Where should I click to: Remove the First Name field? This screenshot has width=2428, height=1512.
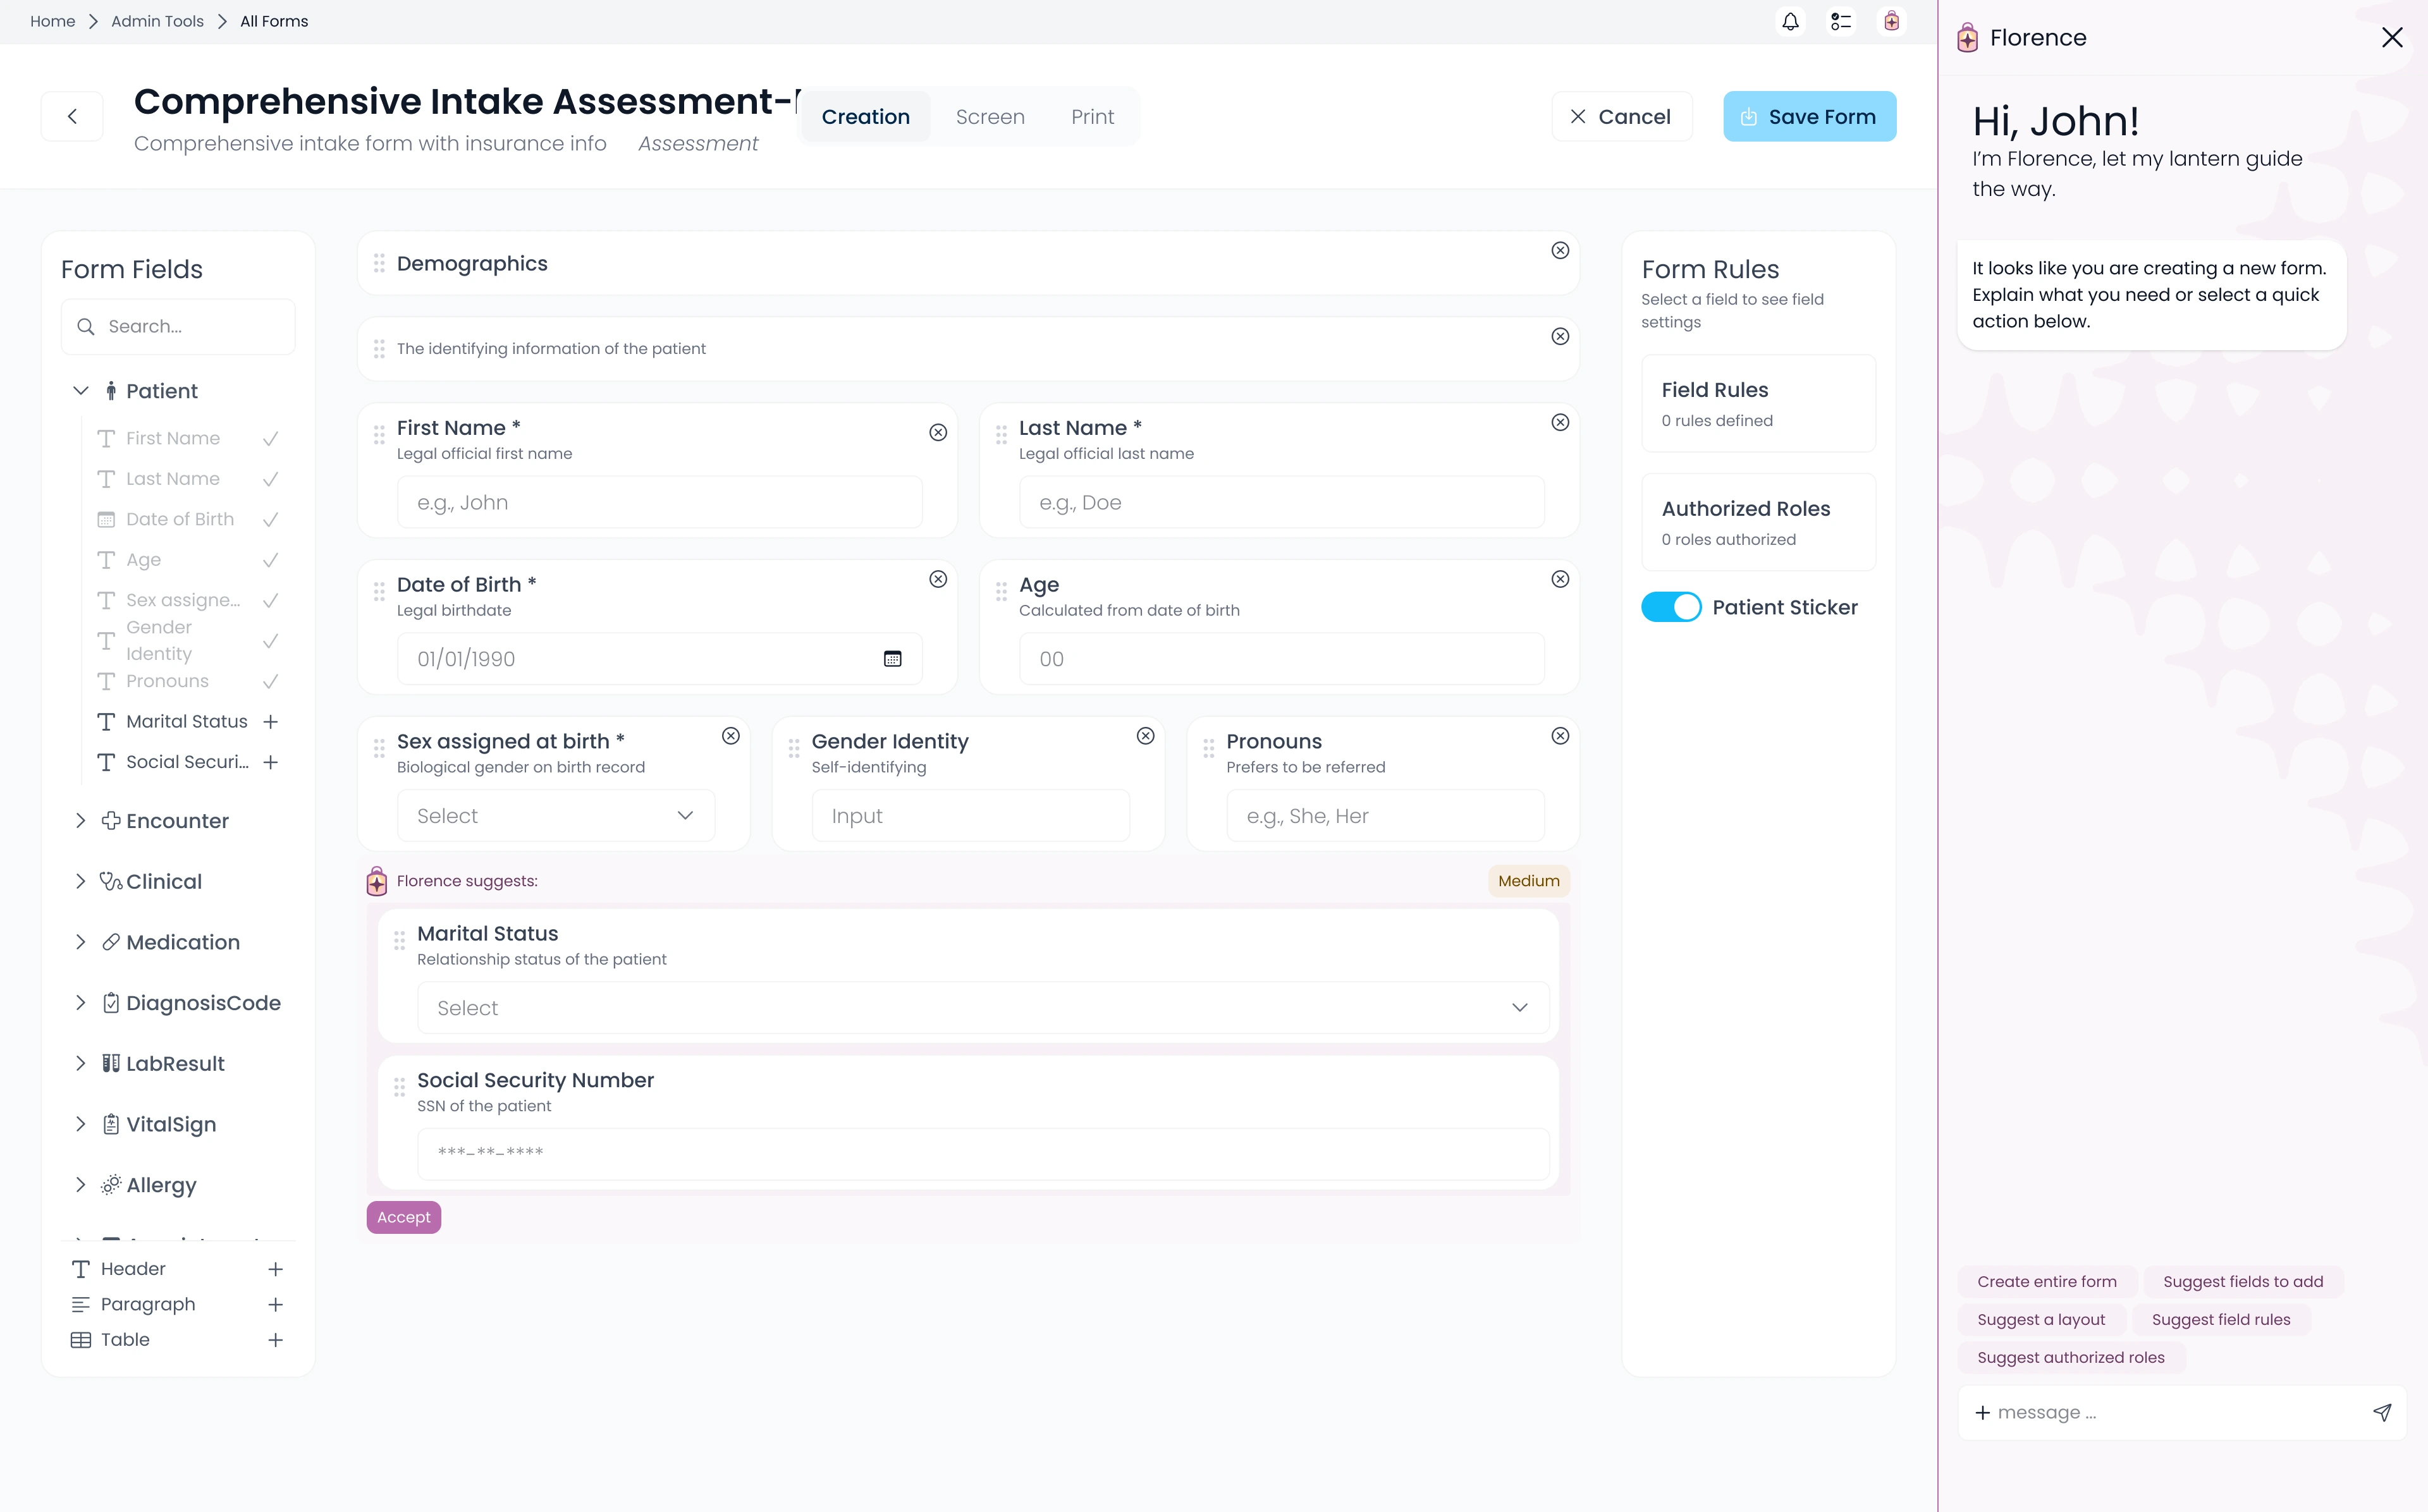[x=938, y=432]
